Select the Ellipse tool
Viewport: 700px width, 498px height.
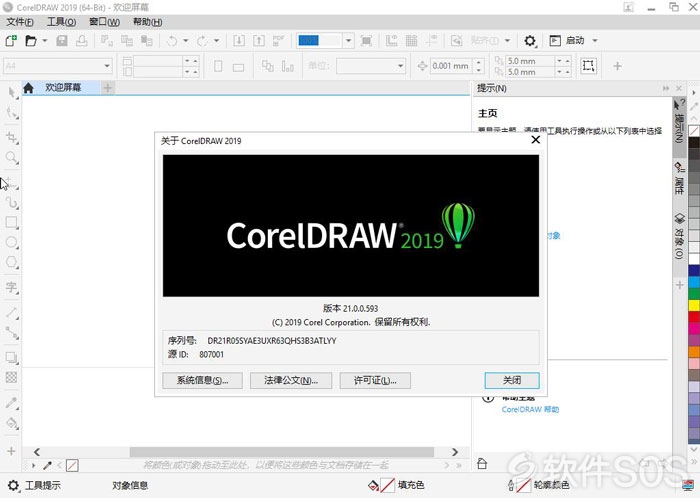click(12, 242)
